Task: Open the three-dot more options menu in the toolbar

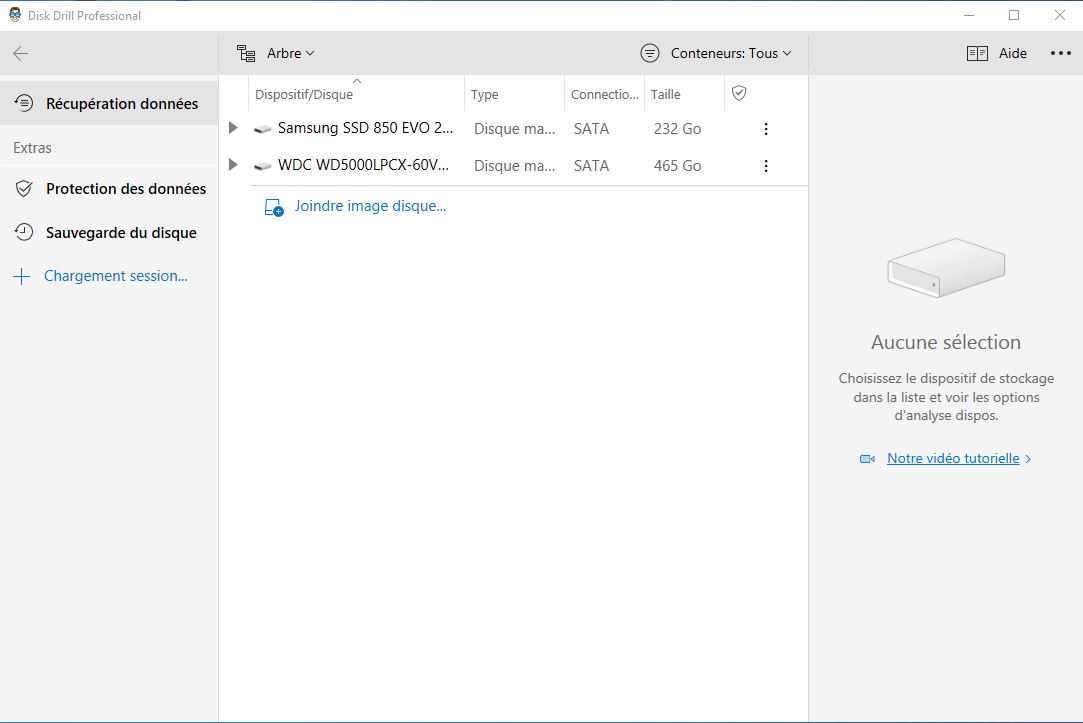Action: click(x=1060, y=53)
